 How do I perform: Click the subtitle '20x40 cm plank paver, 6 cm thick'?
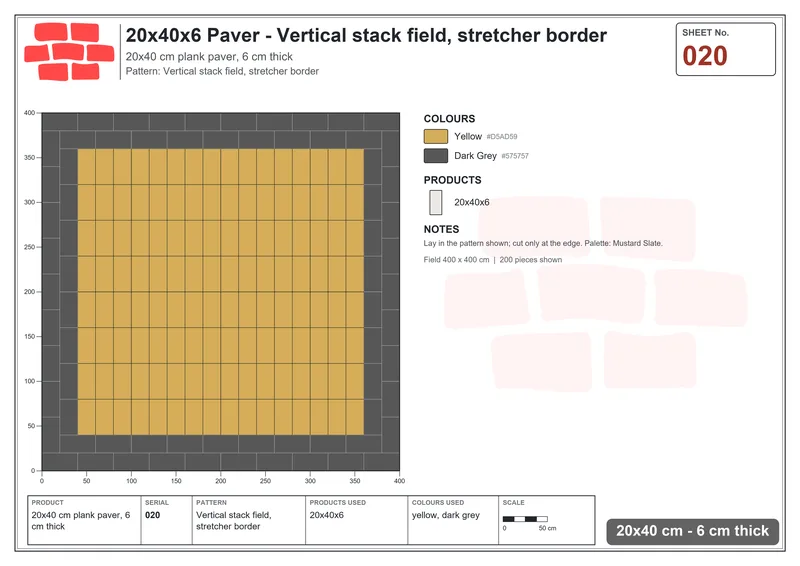click(209, 57)
